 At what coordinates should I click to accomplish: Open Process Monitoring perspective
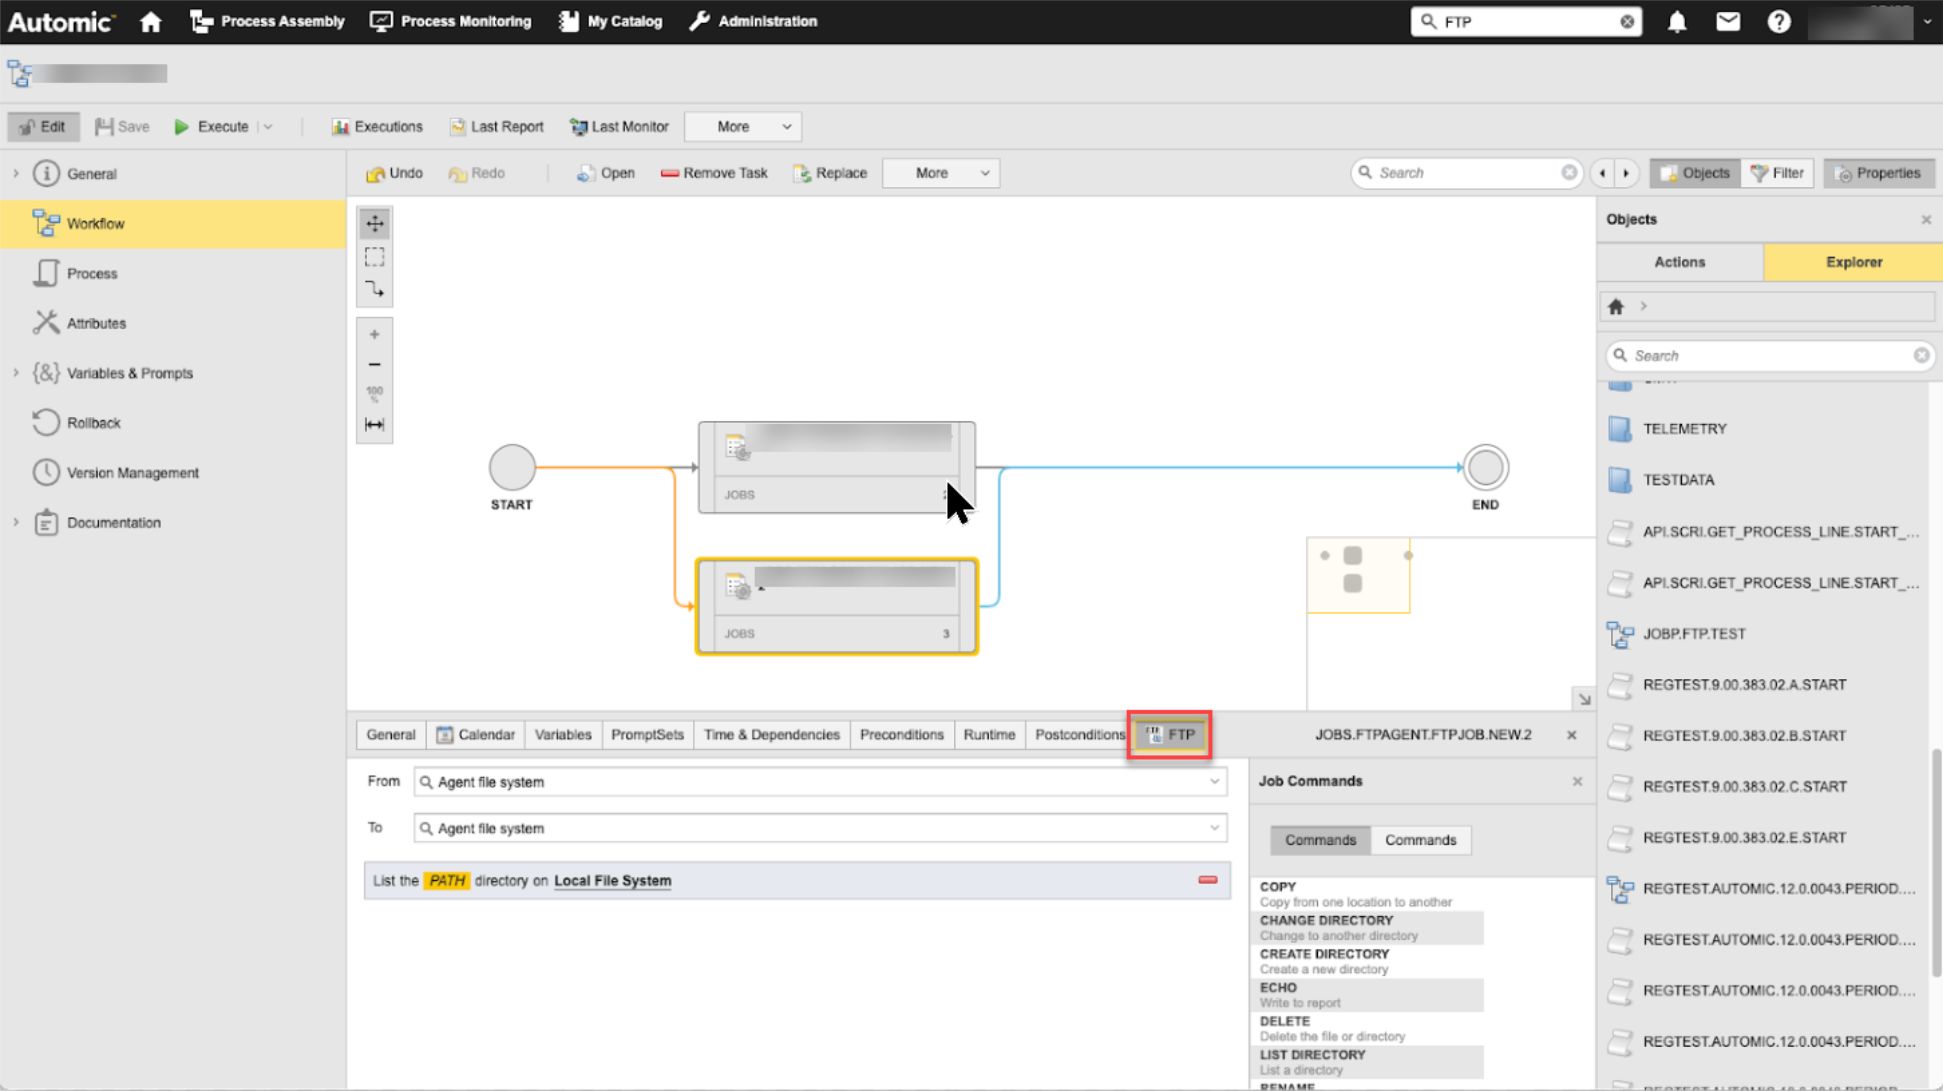[x=450, y=21]
